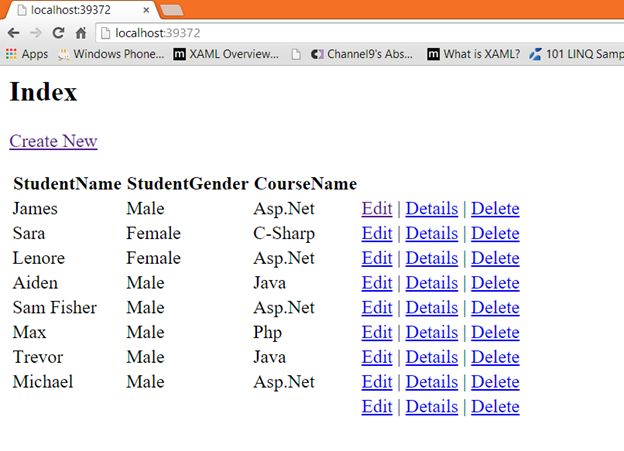
Task: Edit the Michael record
Action: pos(377,382)
